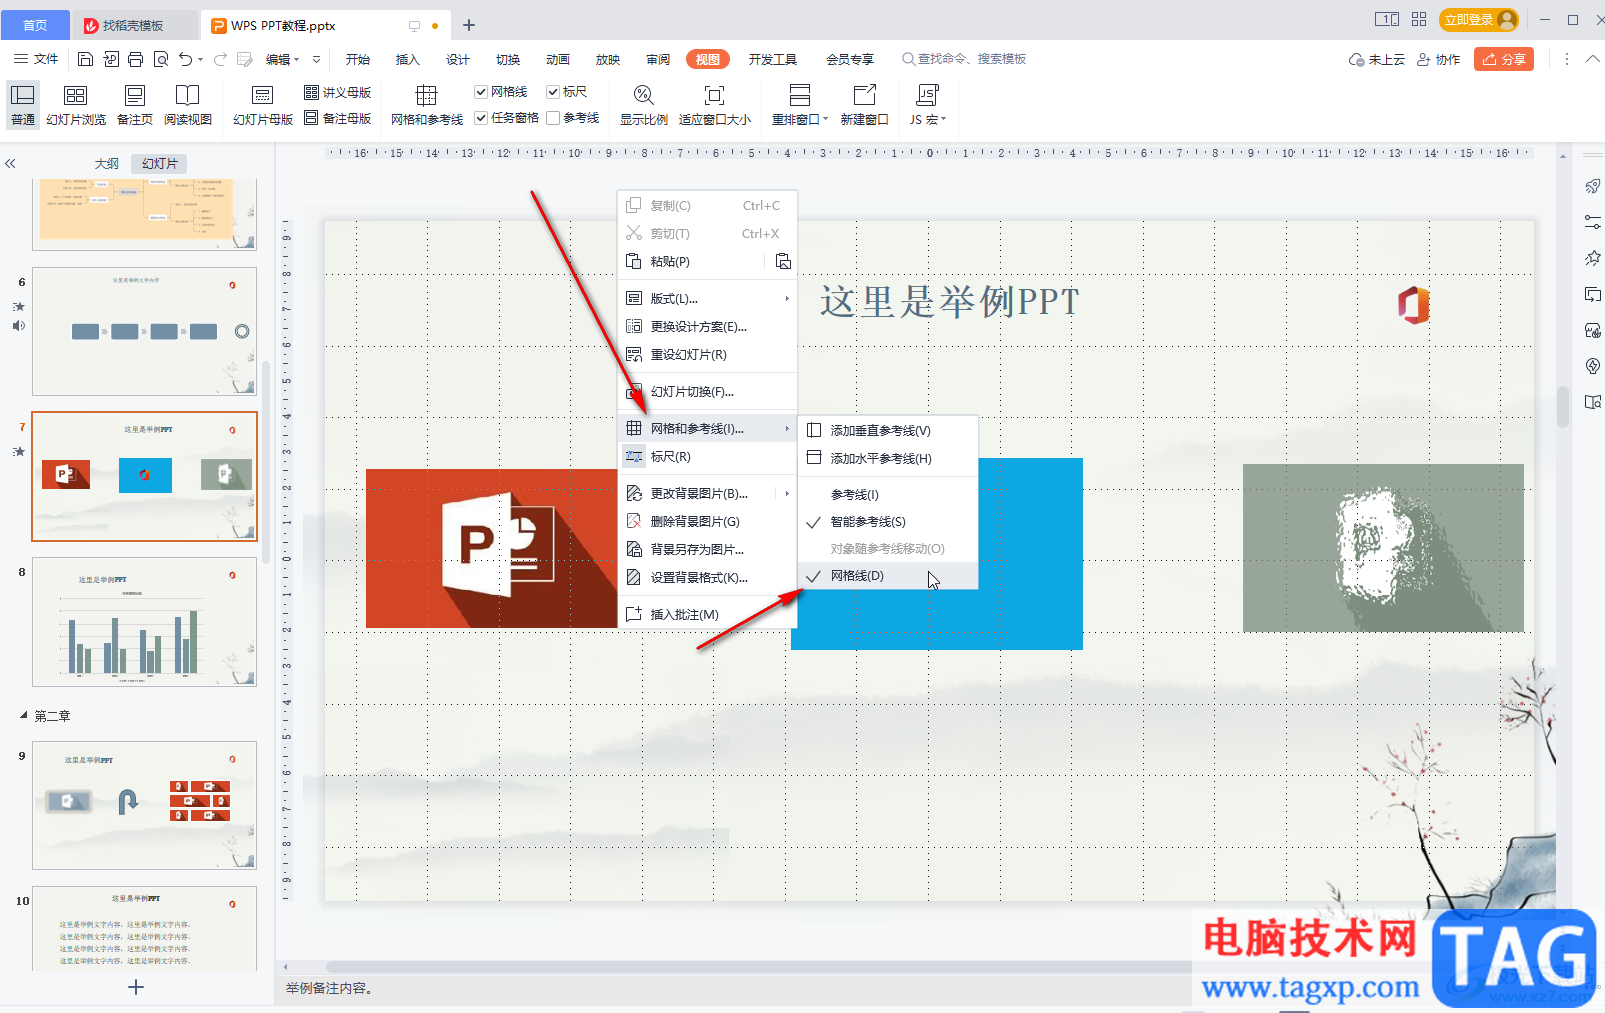Open quick access toolbar customize dropdown arrow
The height and width of the screenshot is (1013, 1605).
317,60
